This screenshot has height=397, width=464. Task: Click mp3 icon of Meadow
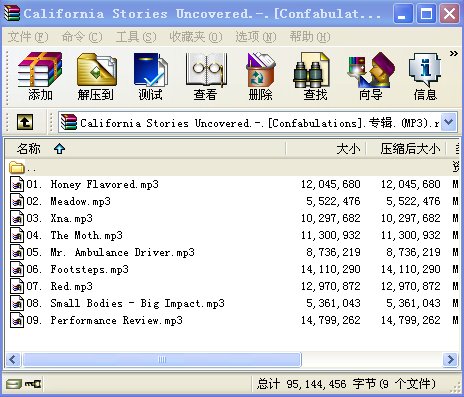[17, 201]
